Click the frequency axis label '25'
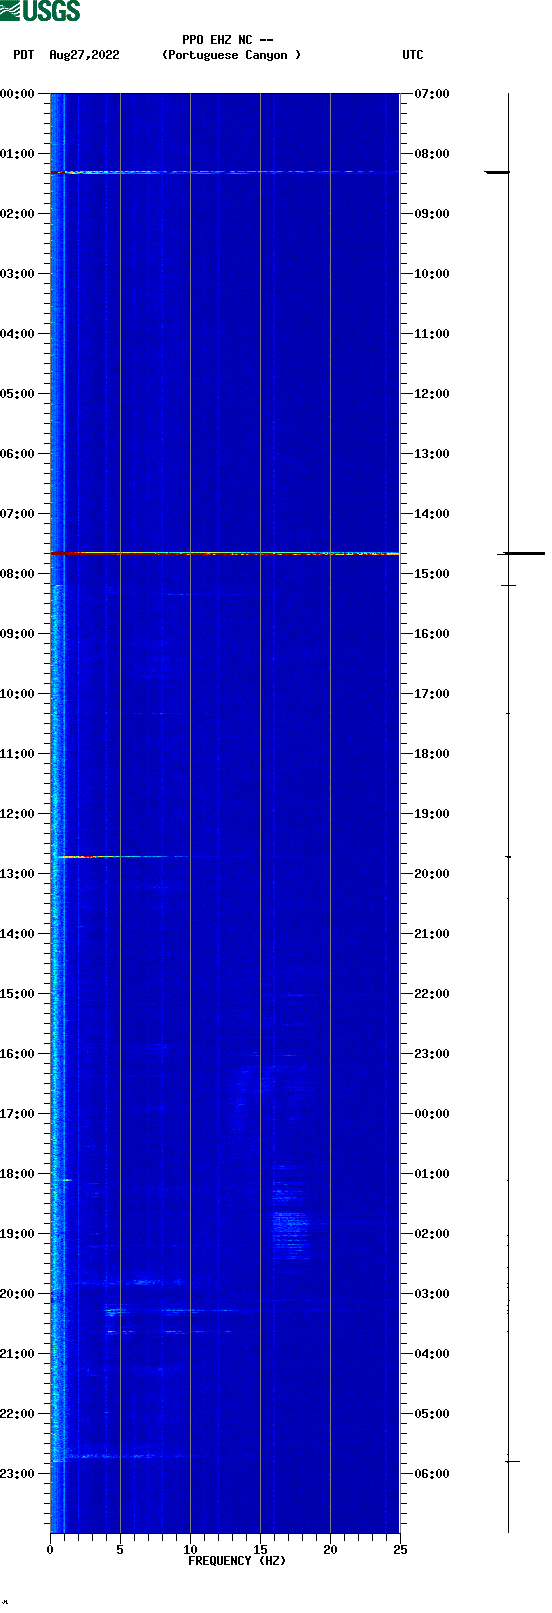The image size is (552, 1613). coord(400,1549)
